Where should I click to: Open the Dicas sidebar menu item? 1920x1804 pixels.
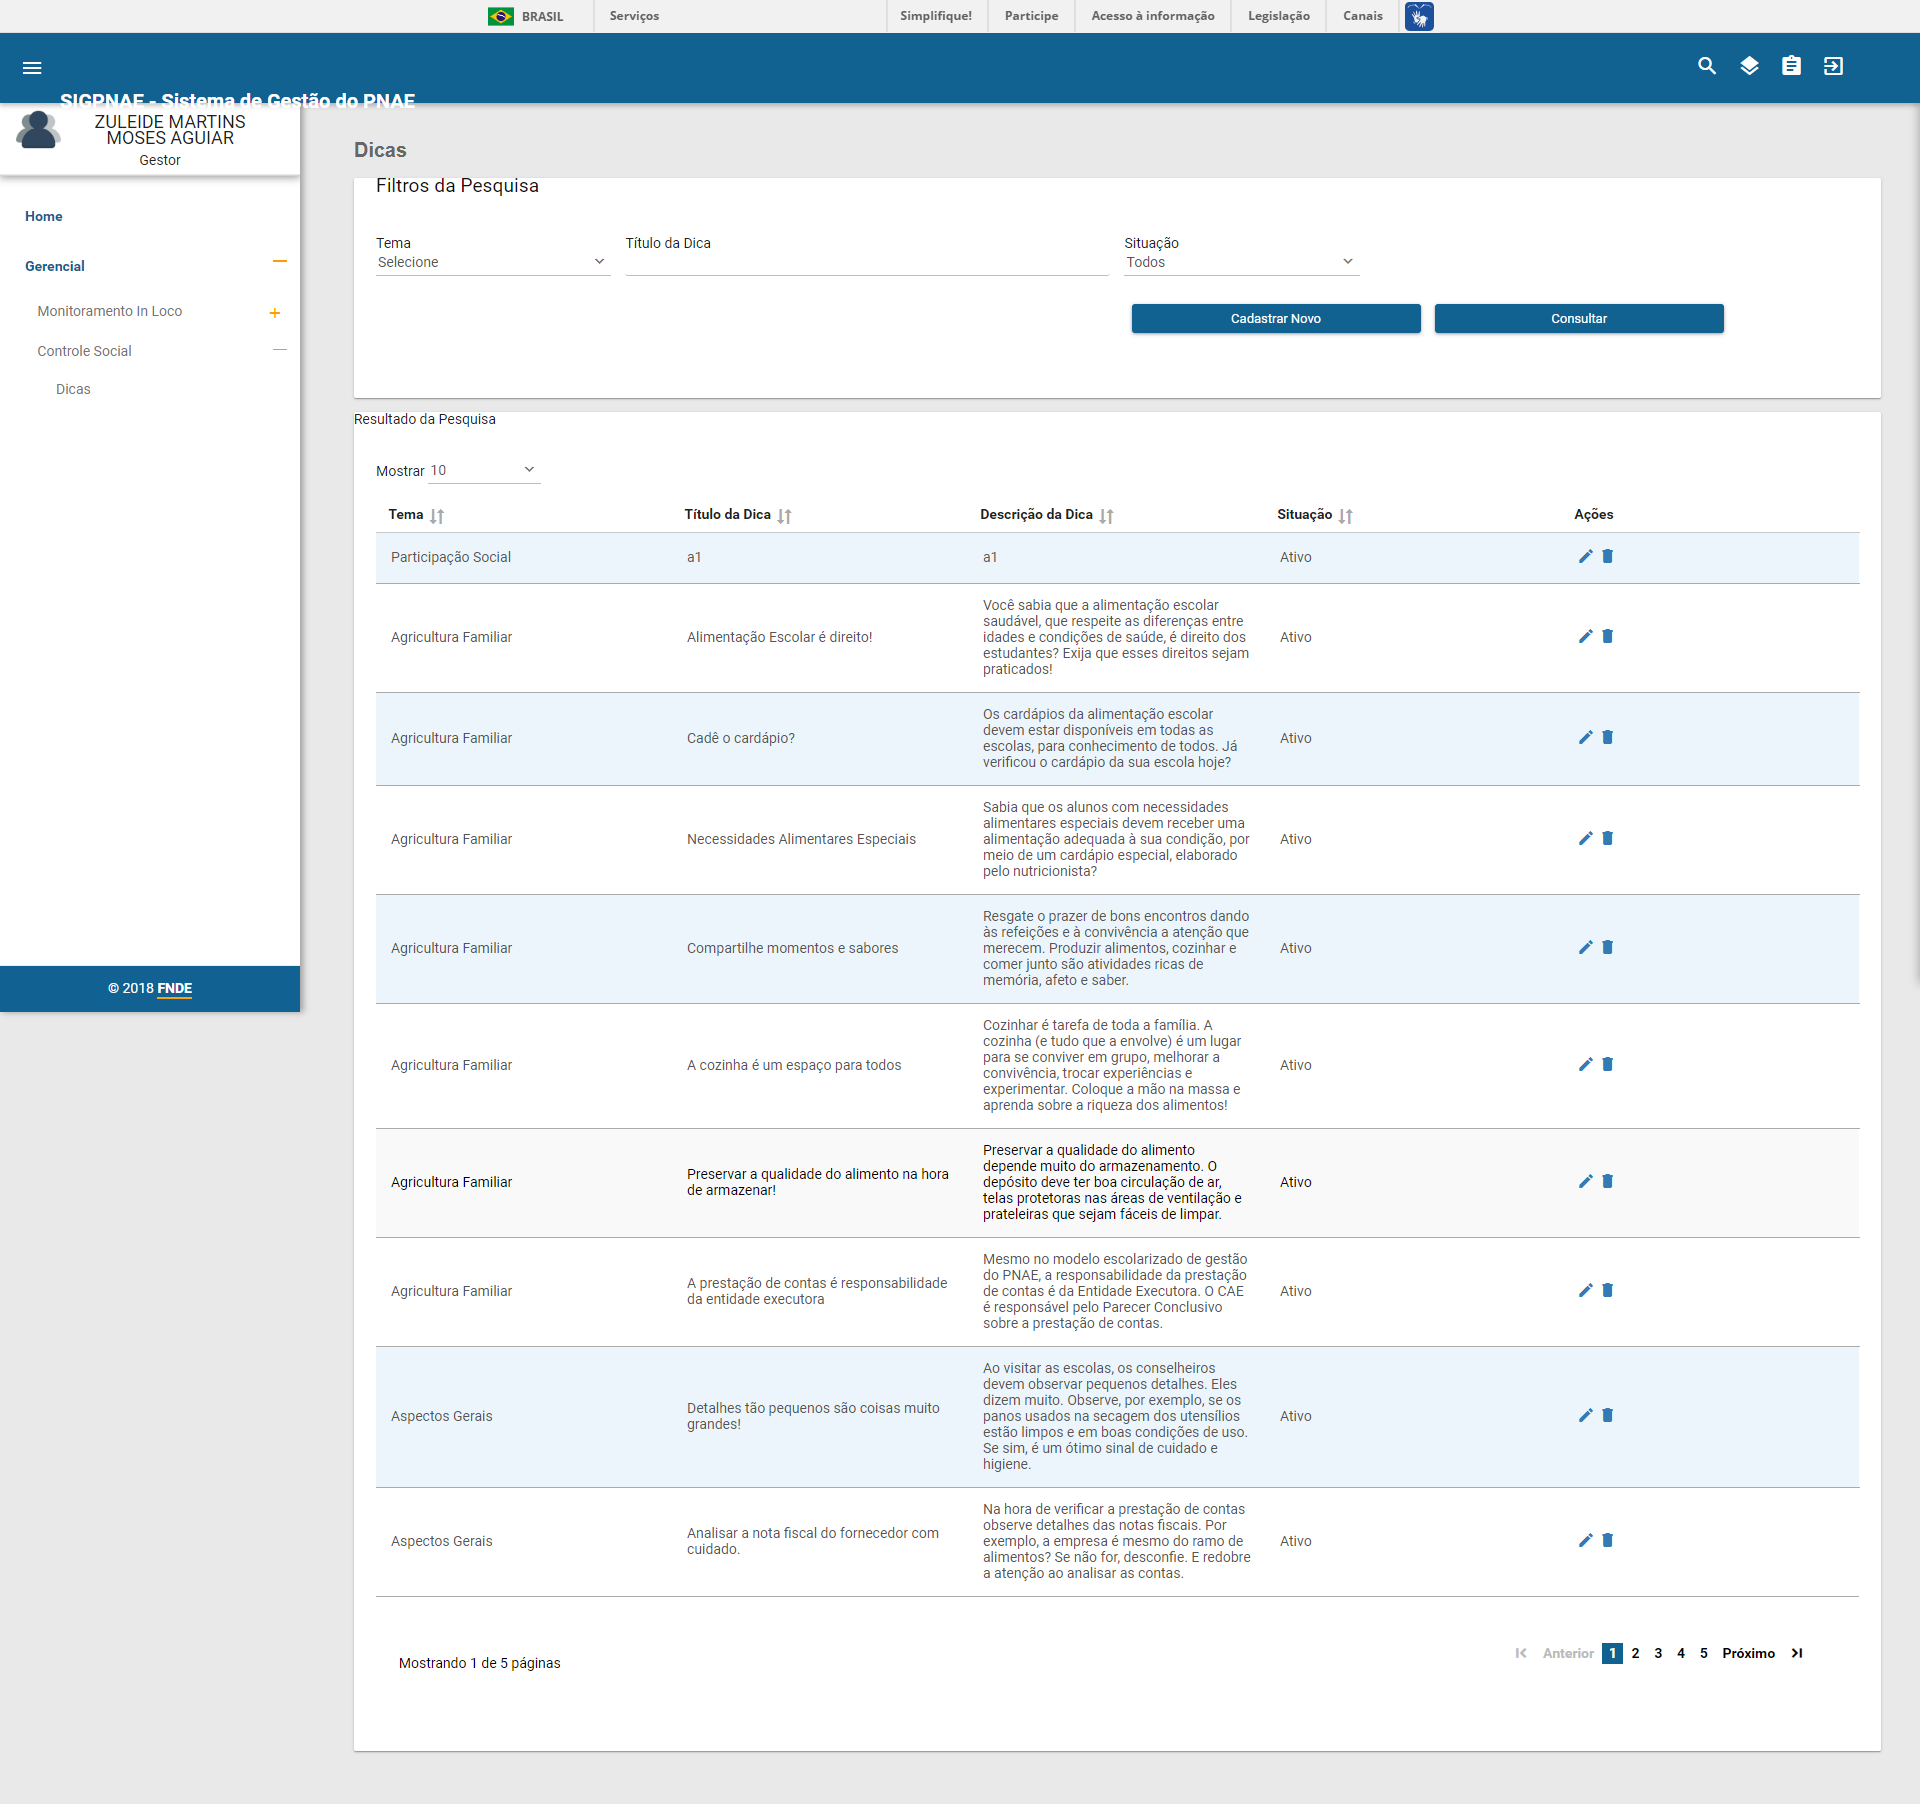(x=73, y=389)
